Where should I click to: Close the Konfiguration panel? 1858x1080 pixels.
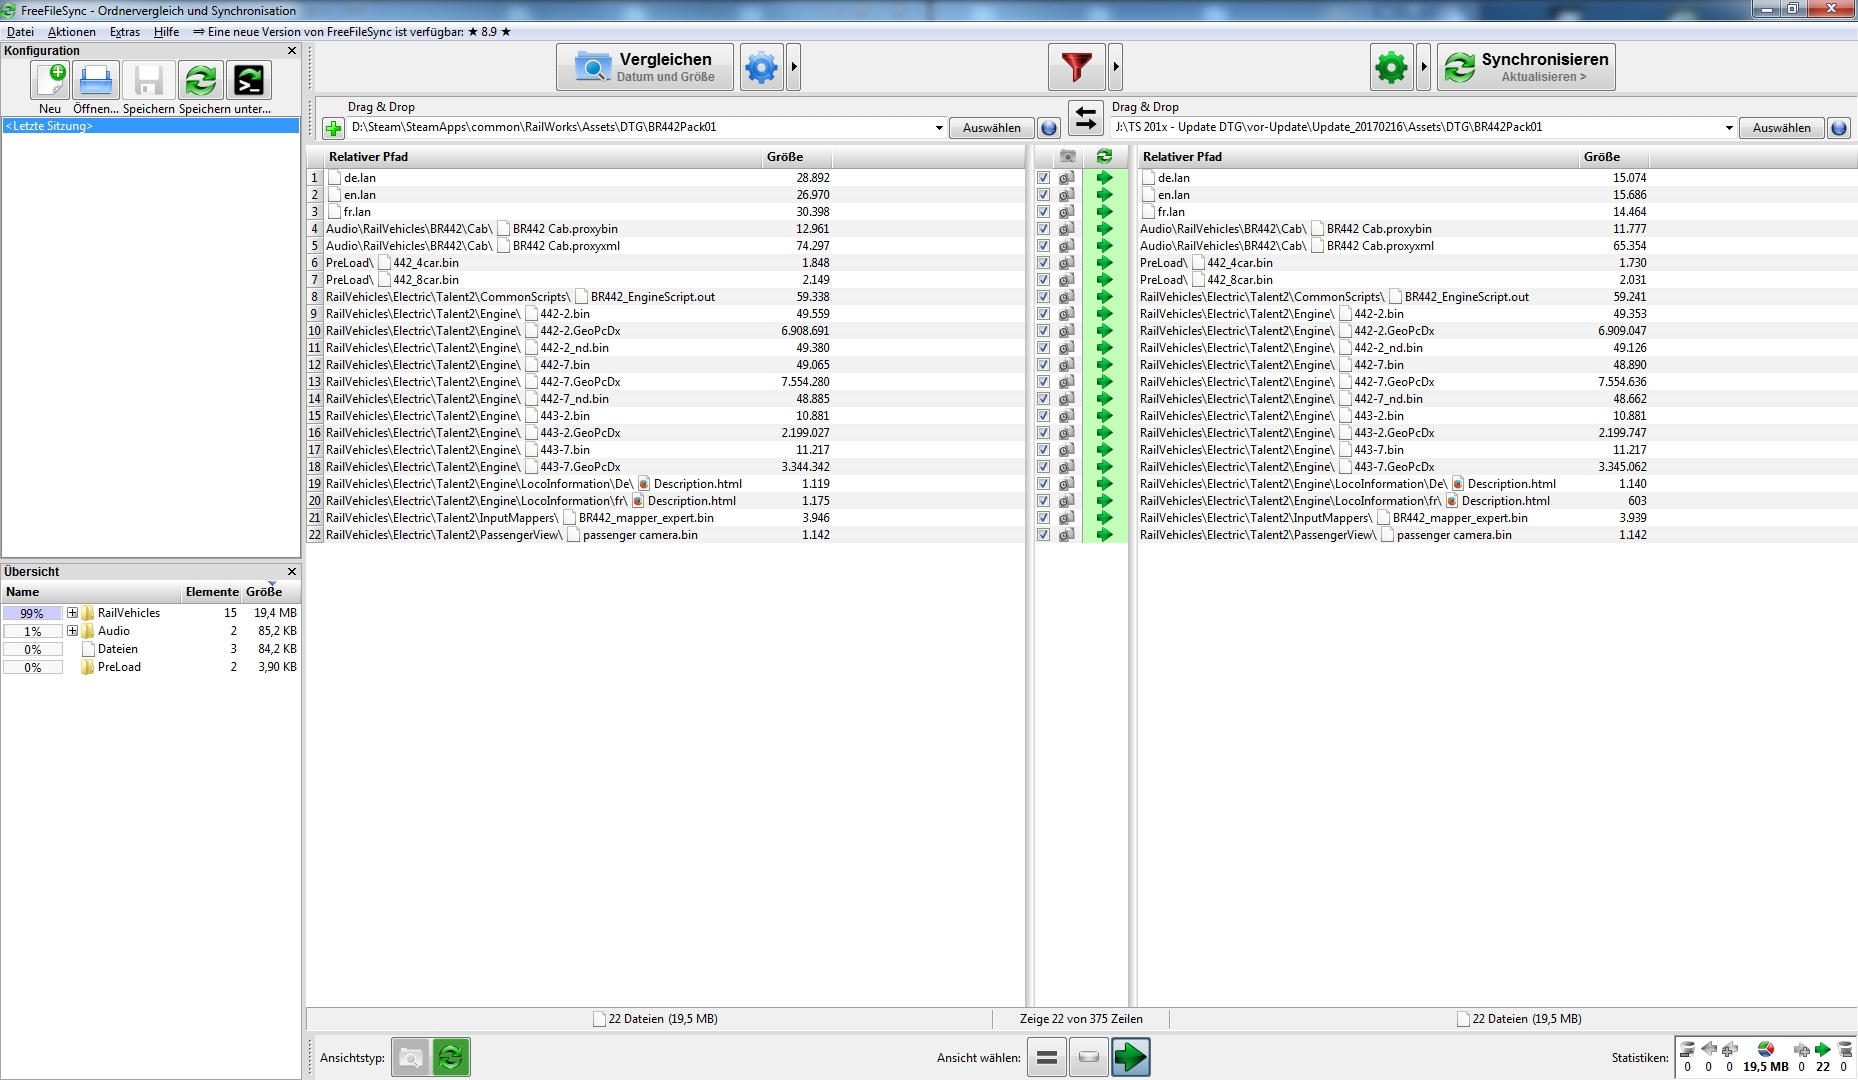(x=292, y=51)
